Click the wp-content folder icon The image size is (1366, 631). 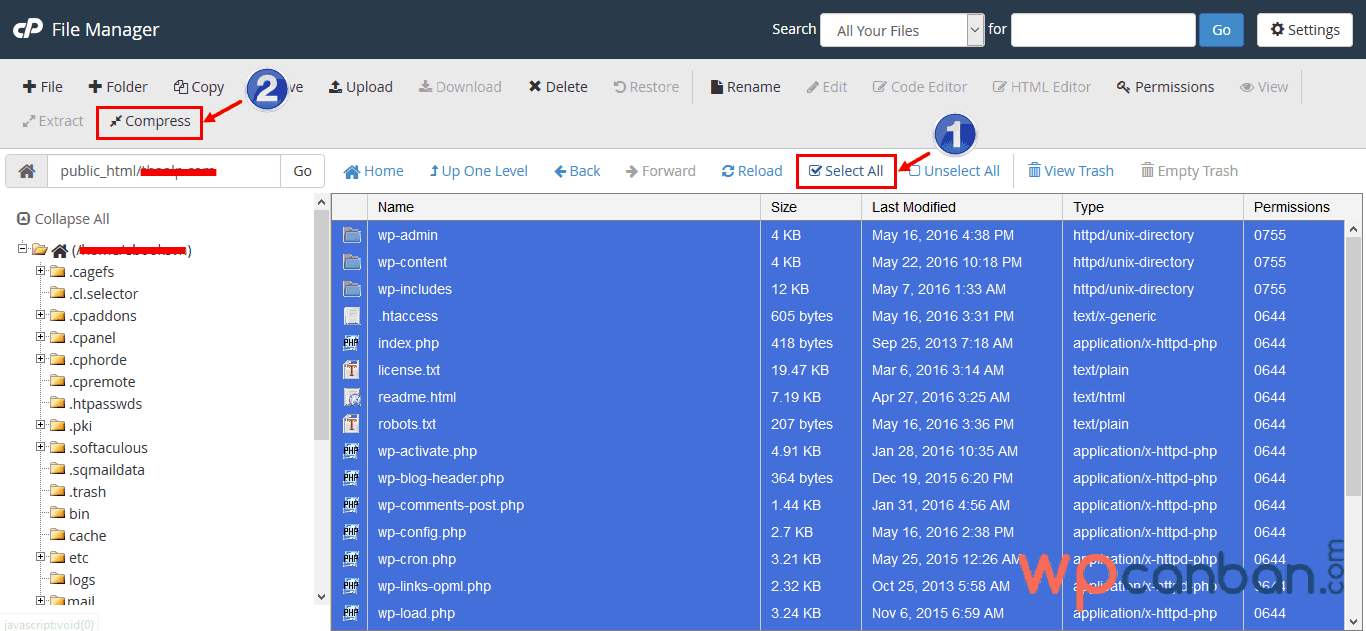(351, 262)
